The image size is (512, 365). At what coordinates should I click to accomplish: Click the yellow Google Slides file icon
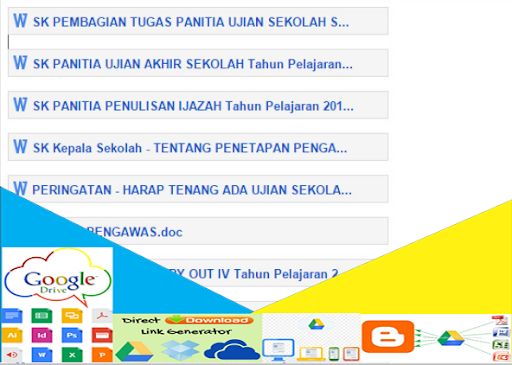(72, 316)
